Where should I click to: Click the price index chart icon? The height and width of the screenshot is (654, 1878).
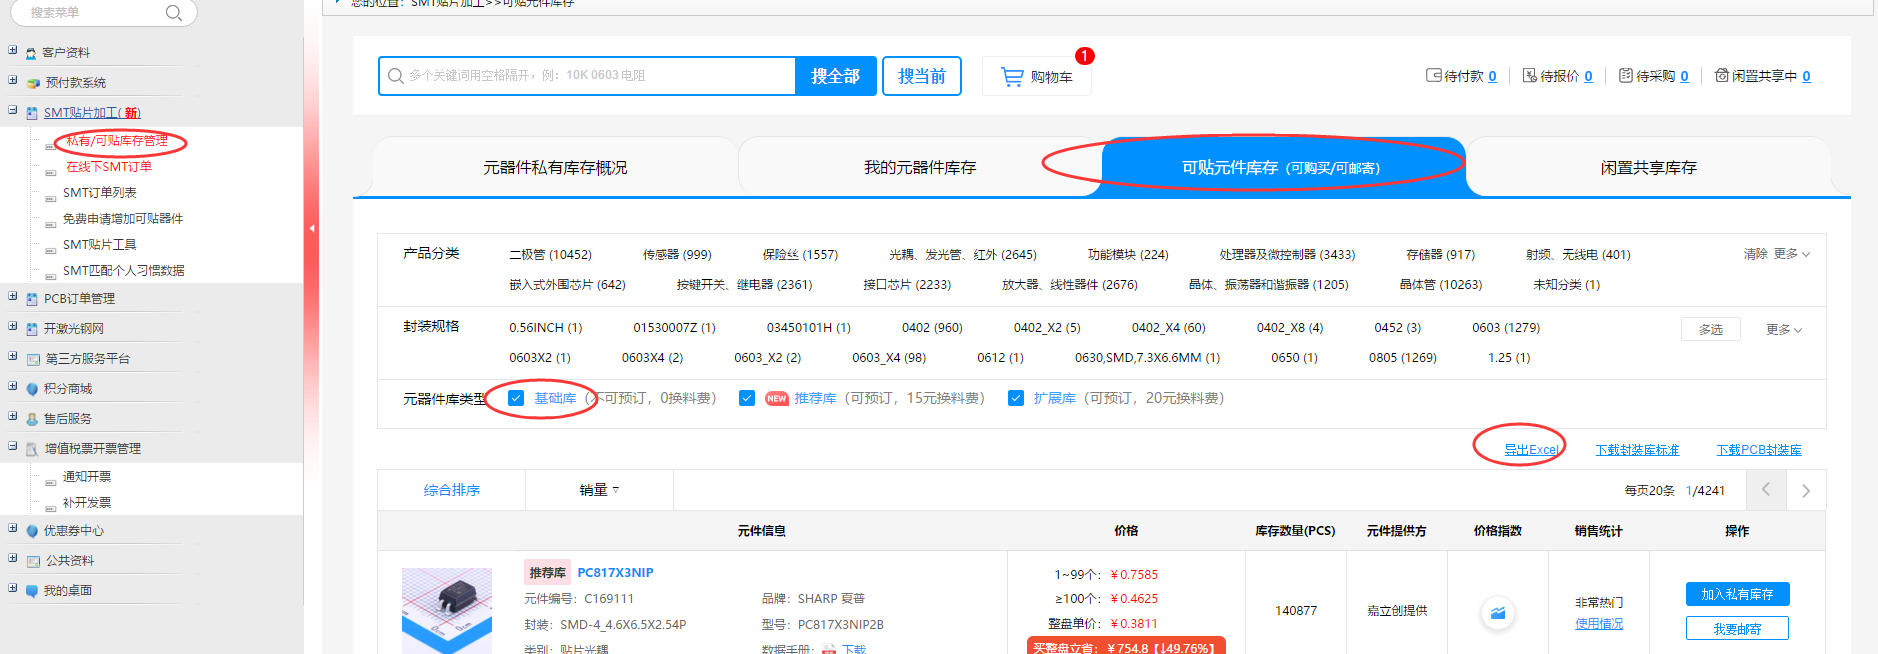1497,613
